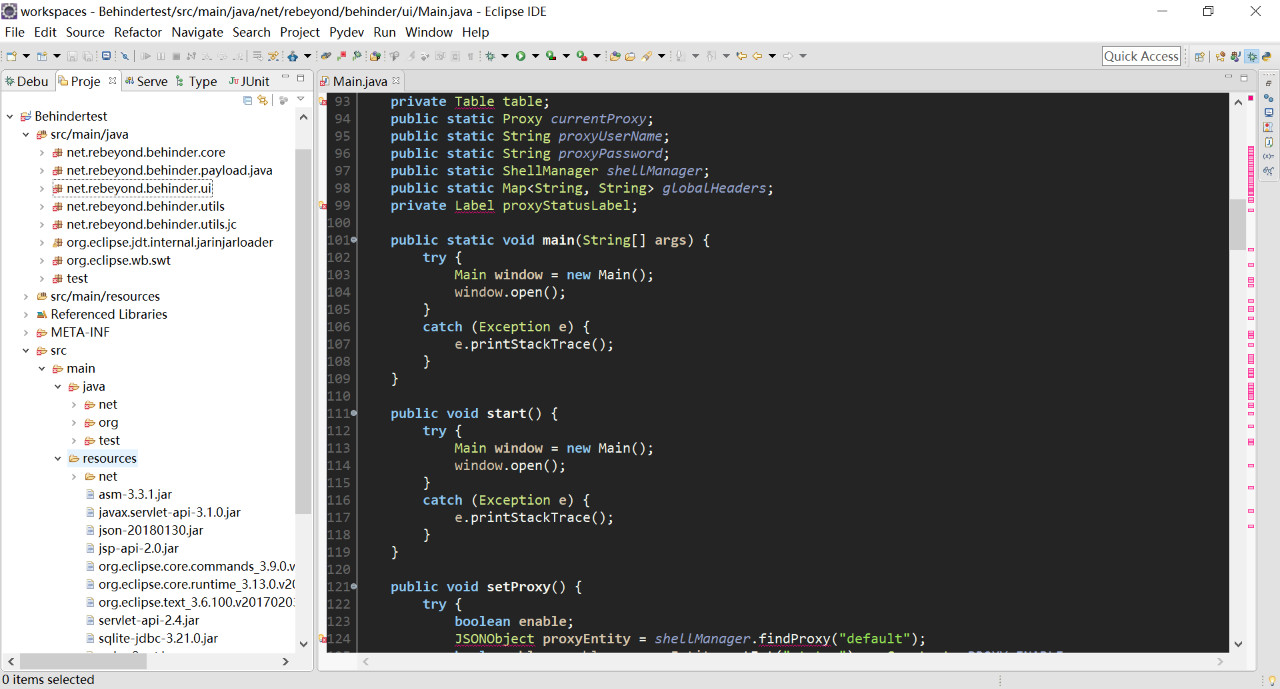Open the Console view icon in the right trim
1280x689 pixels.
(1268, 112)
